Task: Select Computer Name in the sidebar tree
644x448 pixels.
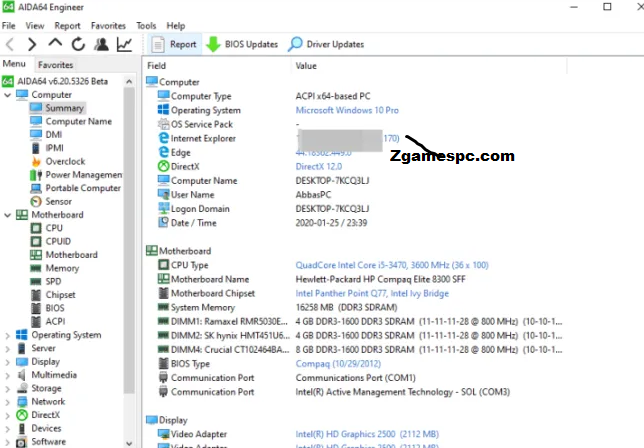Action: [71, 122]
